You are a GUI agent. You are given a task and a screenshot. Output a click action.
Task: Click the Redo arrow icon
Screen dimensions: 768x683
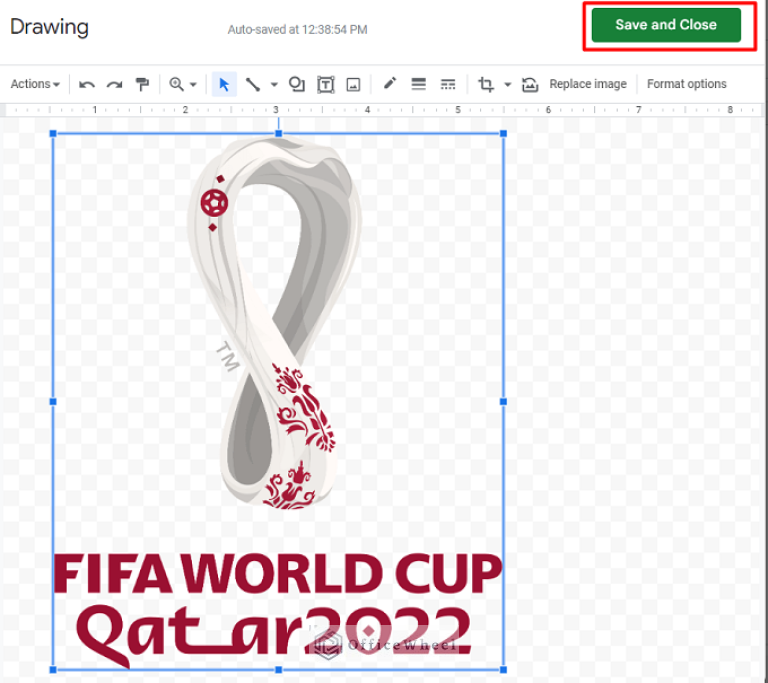coord(115,84)
